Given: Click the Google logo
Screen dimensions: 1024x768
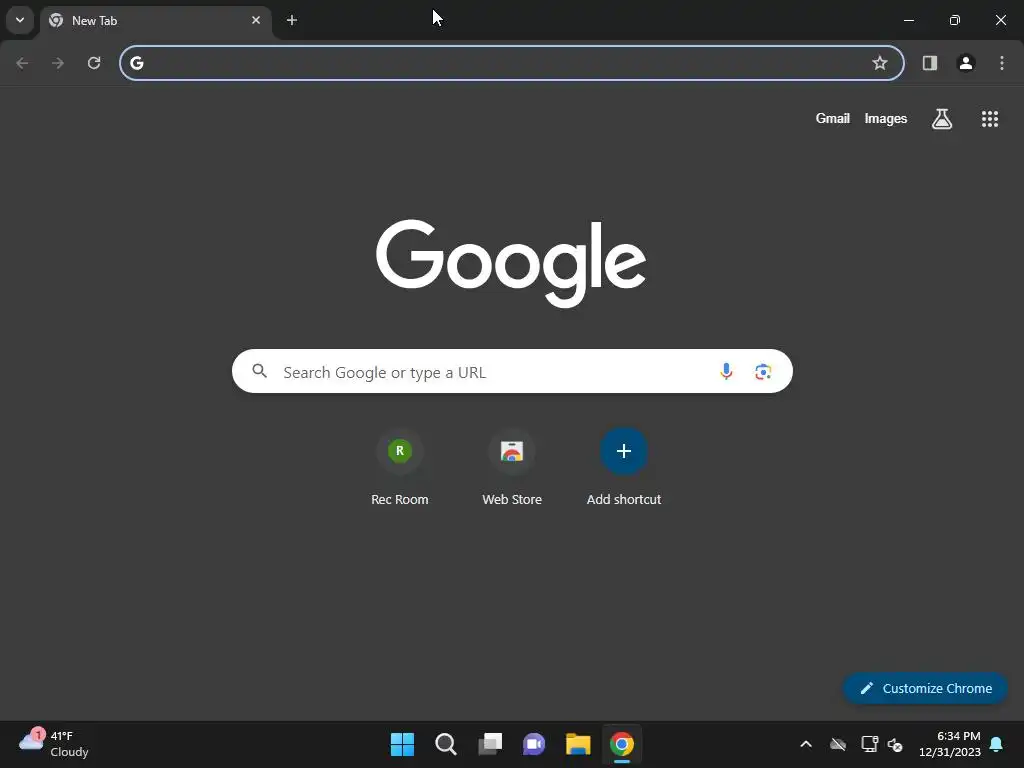Looking at the screenshot, I should coord(511,263).
